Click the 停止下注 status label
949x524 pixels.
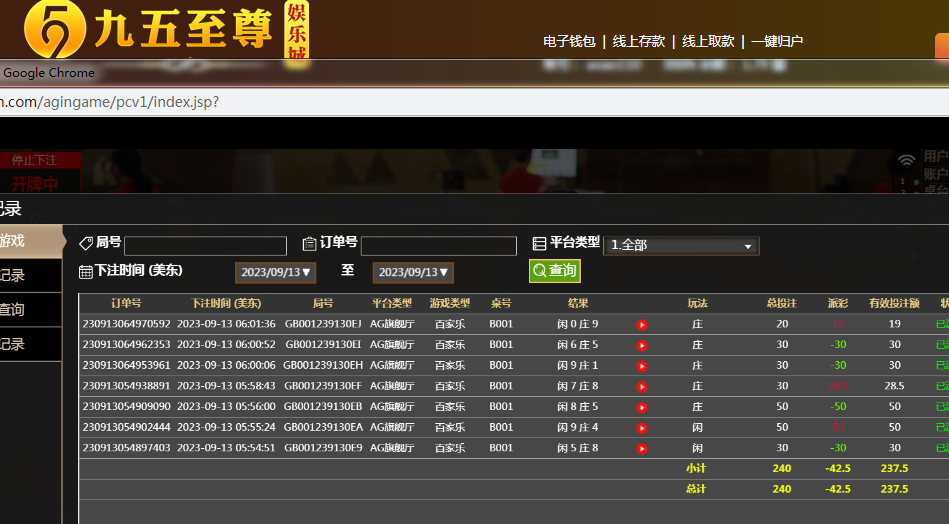click(x=34, y=160)
